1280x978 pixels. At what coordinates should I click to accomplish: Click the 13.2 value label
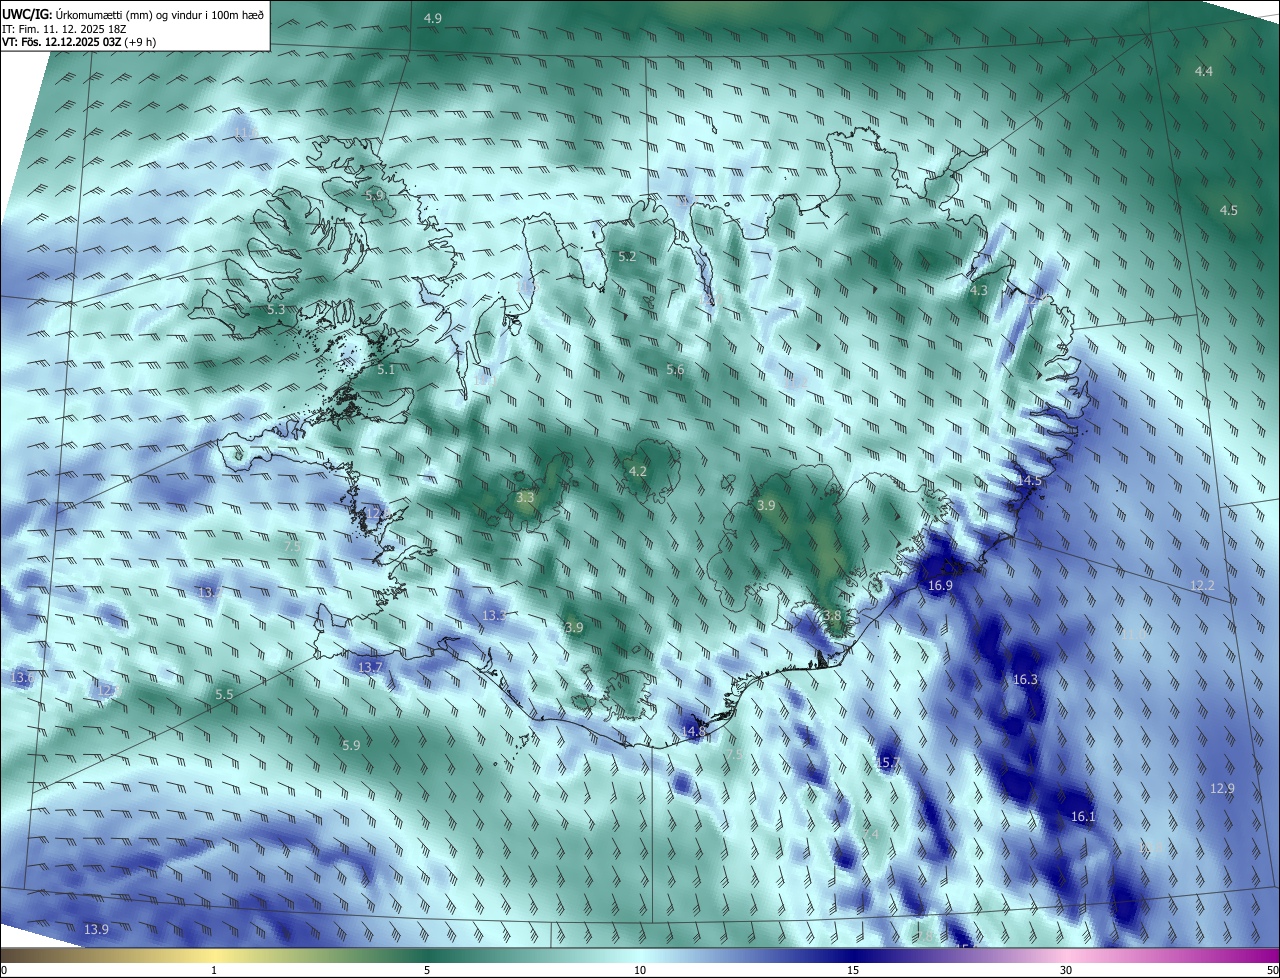coord(494,616)
